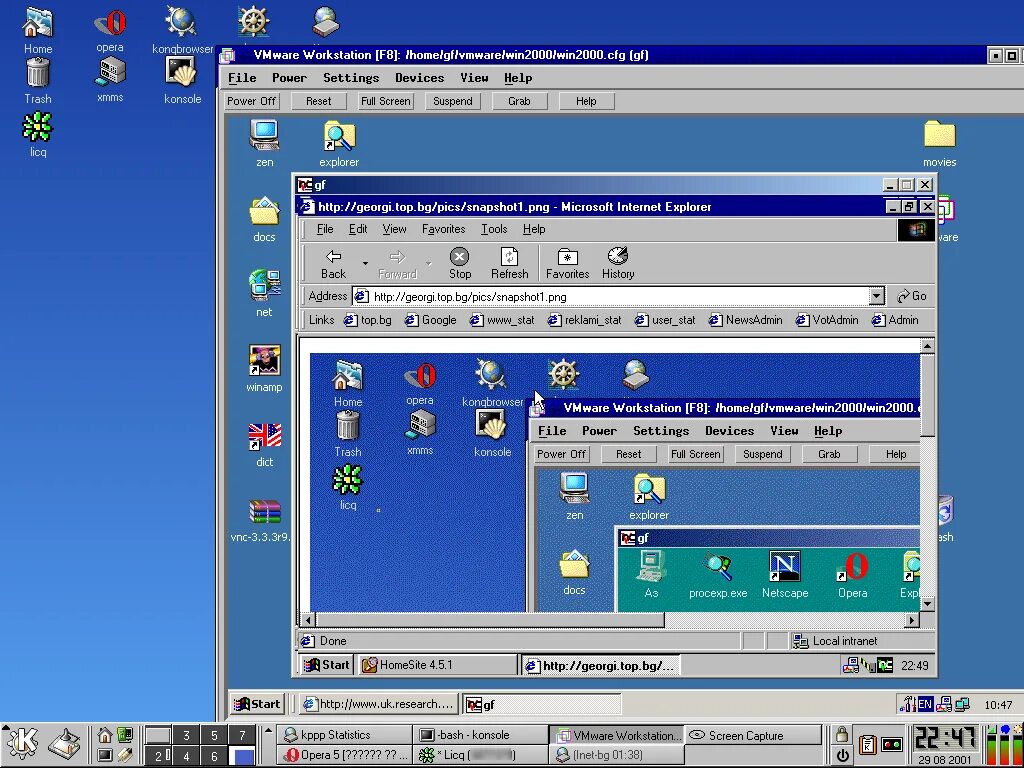This screenshot has width=1024, height=768.
Task: Click IE horizontal scrollbar thumb
Action: point(491,619)
